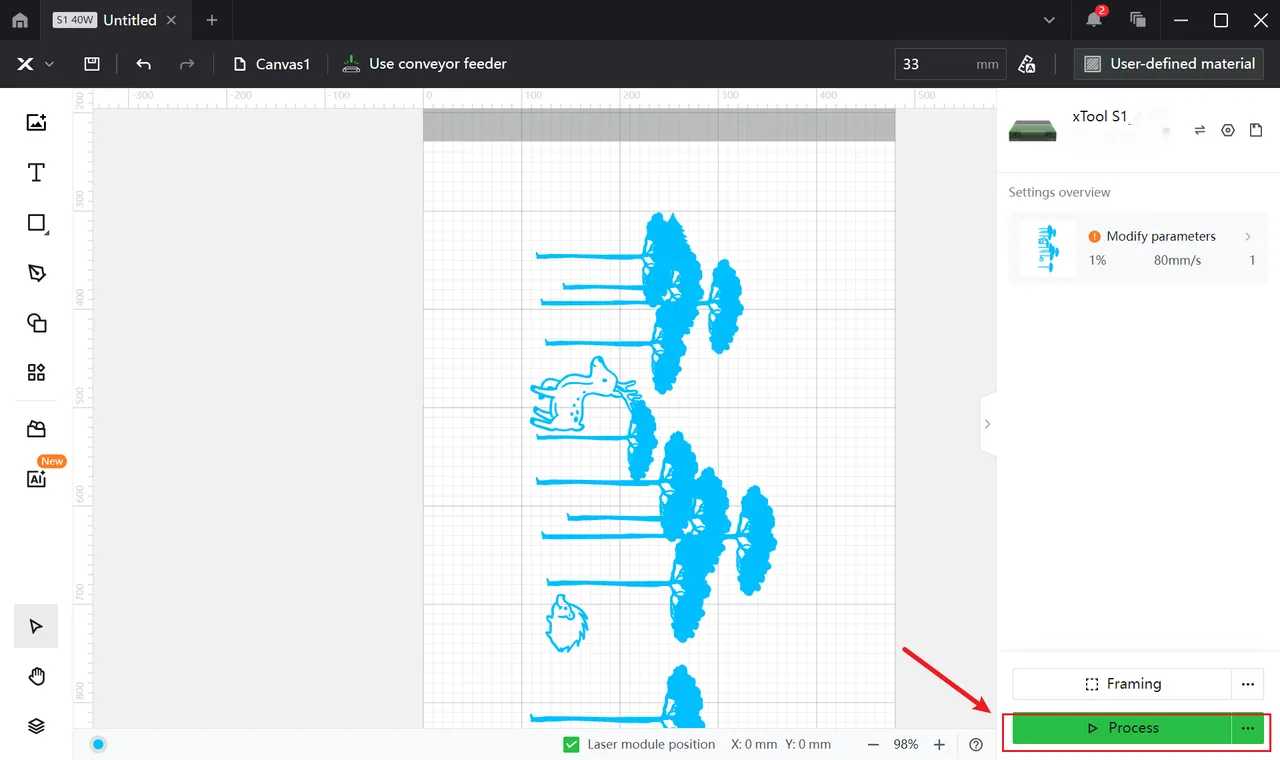The height and width of the screenshot is (760, 1280).
Task: Zoom in with the plus button
Action: [x=939, y=745]
